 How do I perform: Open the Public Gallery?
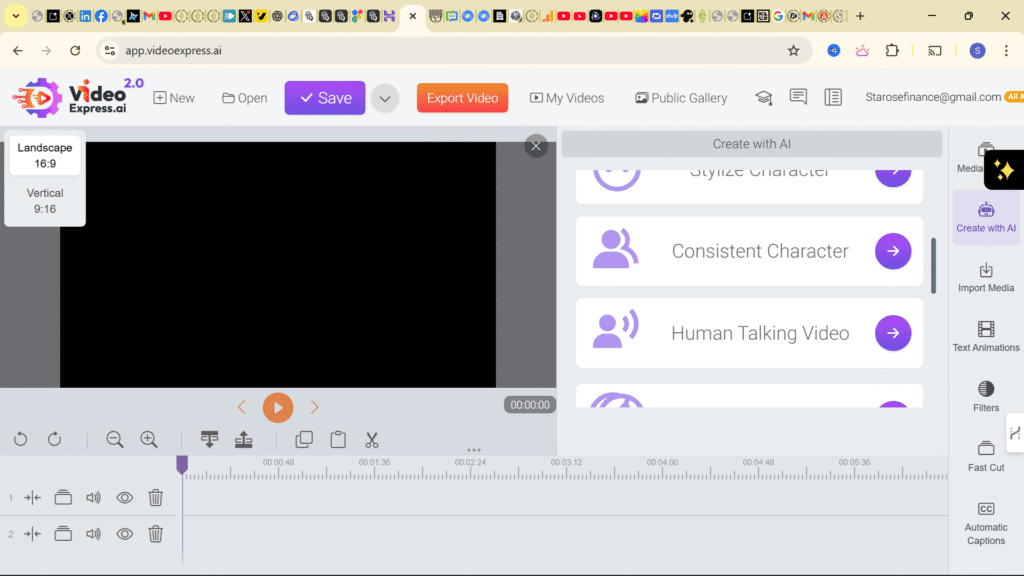(681, 97)
